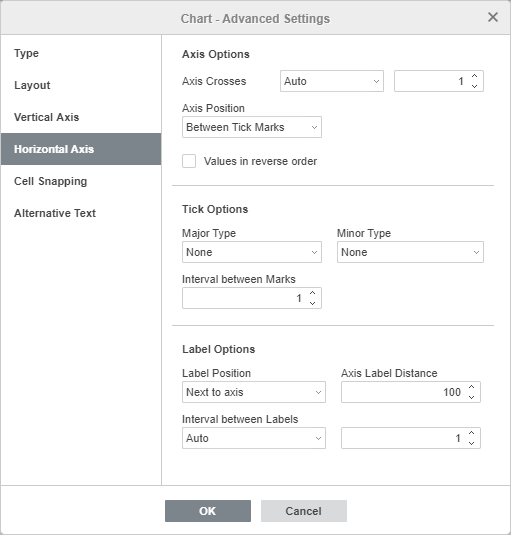
Task: Expand the Major Type dropdown
Action: (252, 252)
